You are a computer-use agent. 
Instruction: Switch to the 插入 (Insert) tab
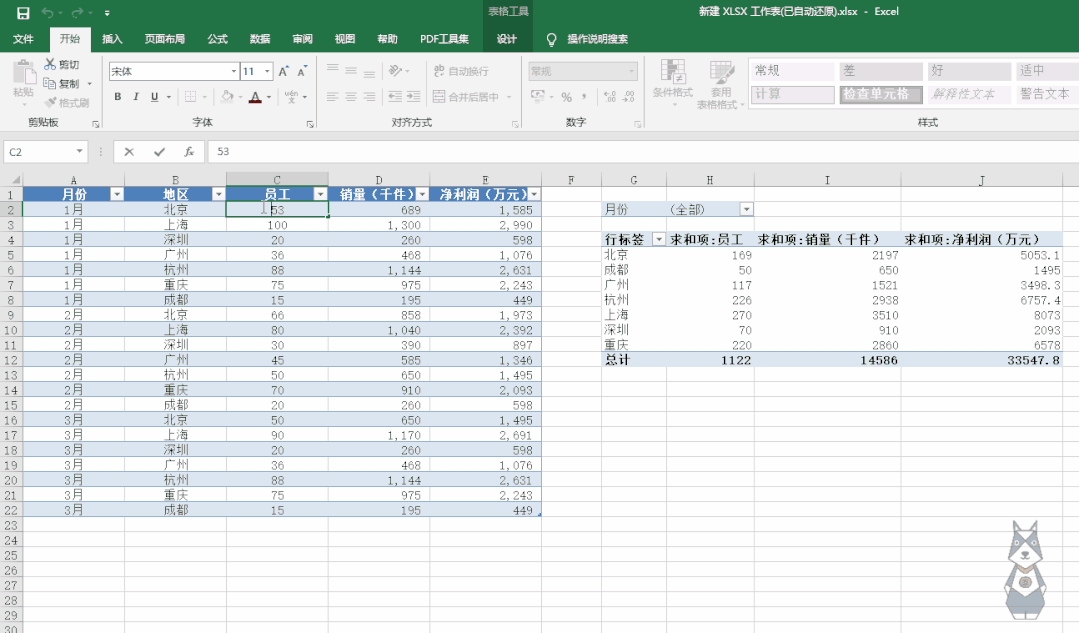[112, 39]
